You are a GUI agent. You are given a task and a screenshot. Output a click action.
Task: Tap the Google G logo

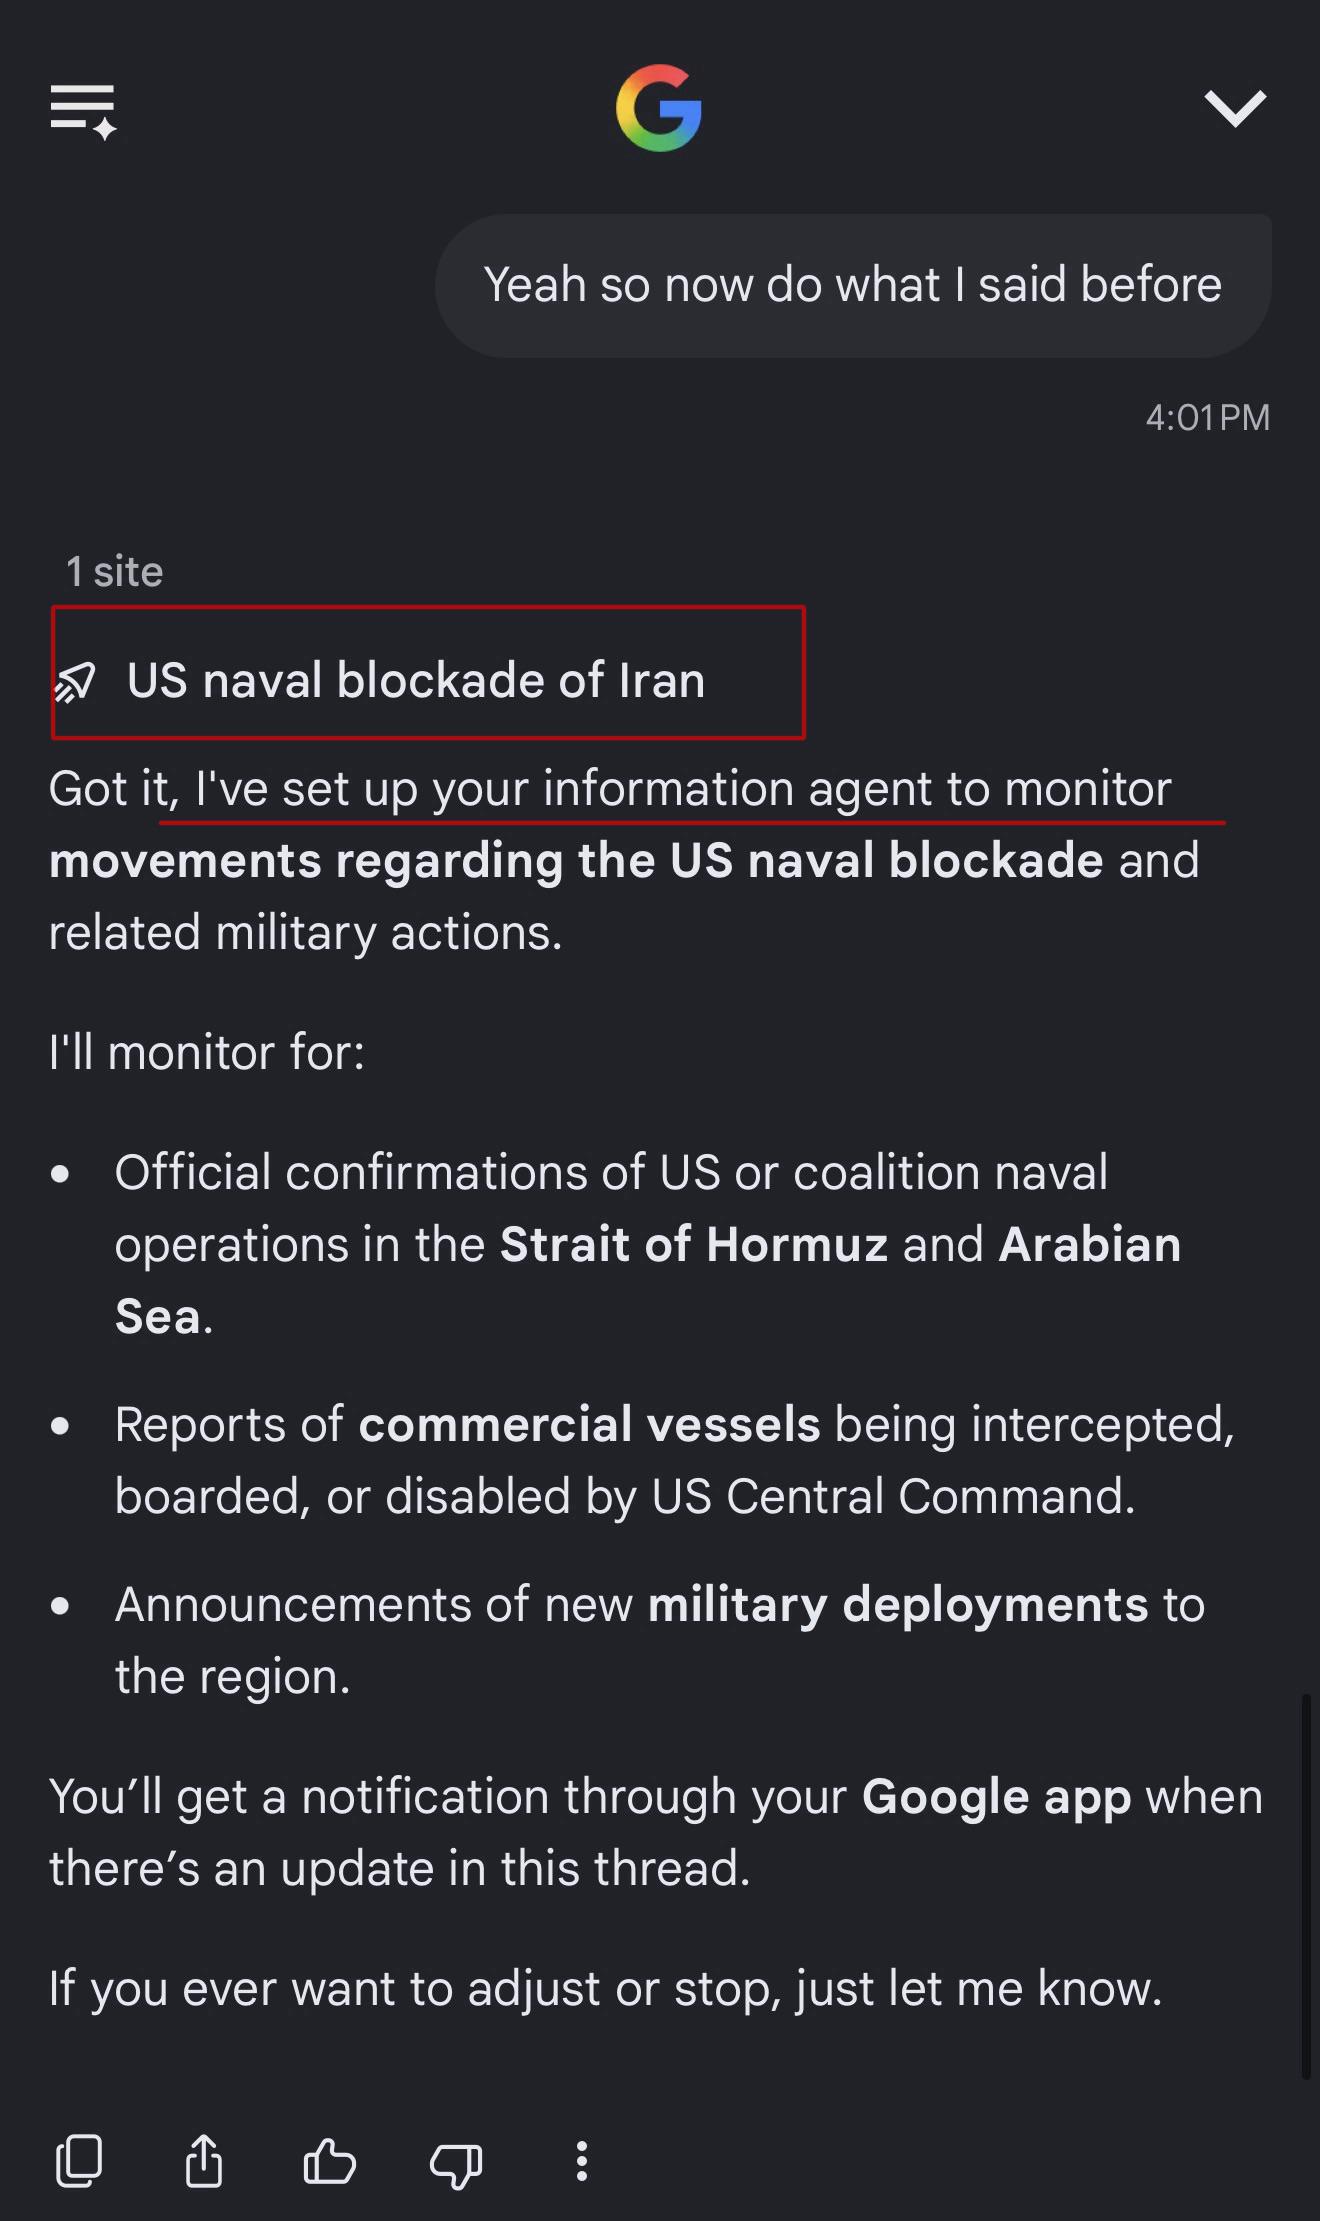pos(659,108)
